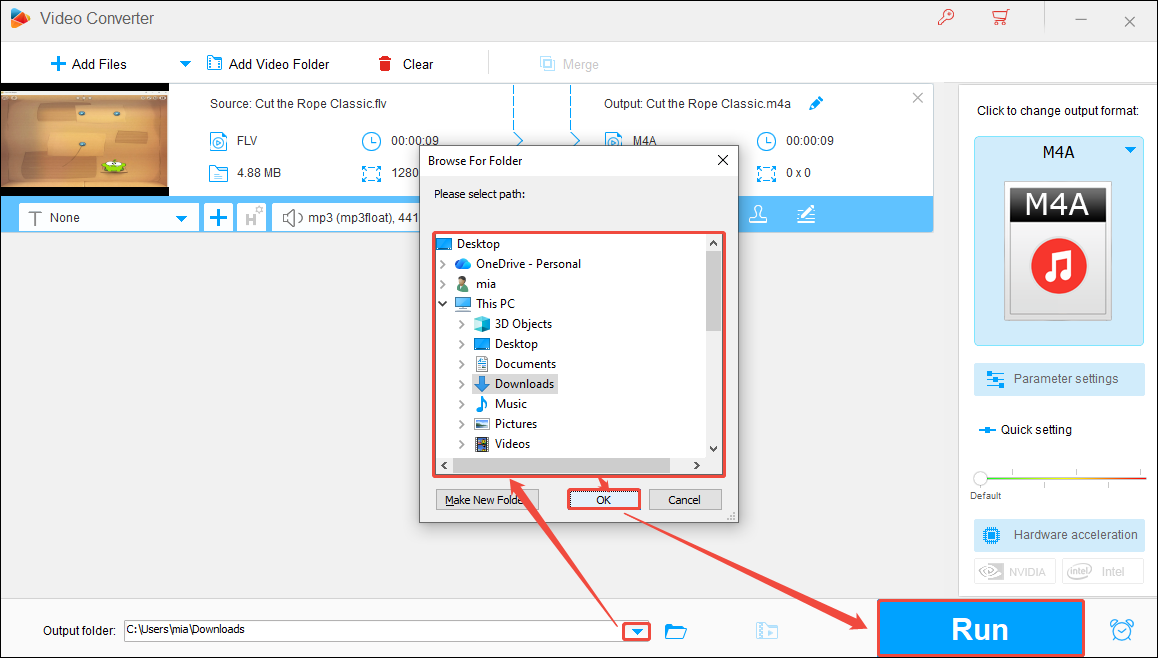This screenshot has width=1158, height=658.
Task: Click the M4A output format panel
Action: click(1058, 241)
